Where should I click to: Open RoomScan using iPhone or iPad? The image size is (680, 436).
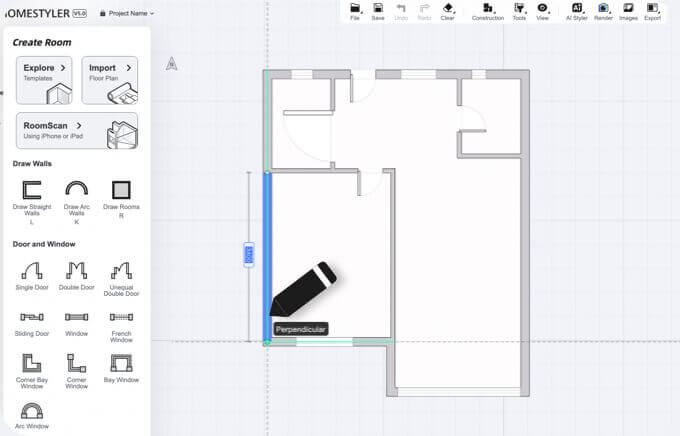click(x=77, y=130)
